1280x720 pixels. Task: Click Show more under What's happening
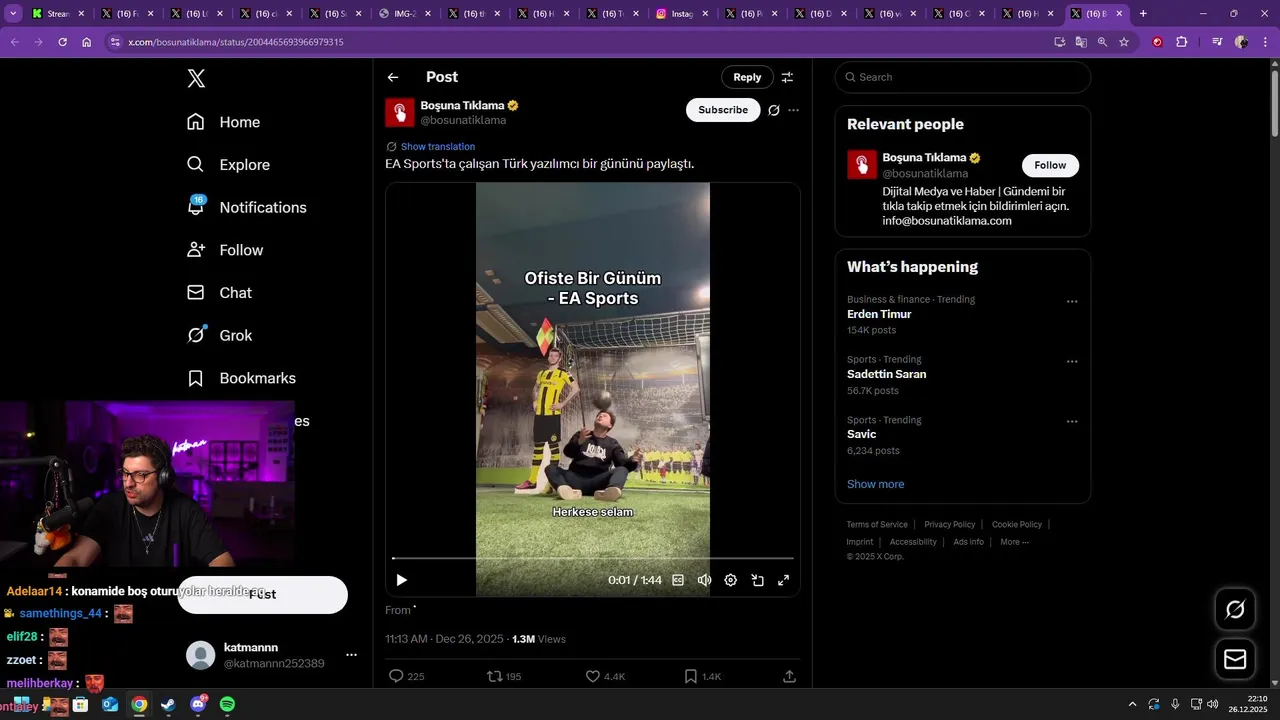(x=875, y=484)
